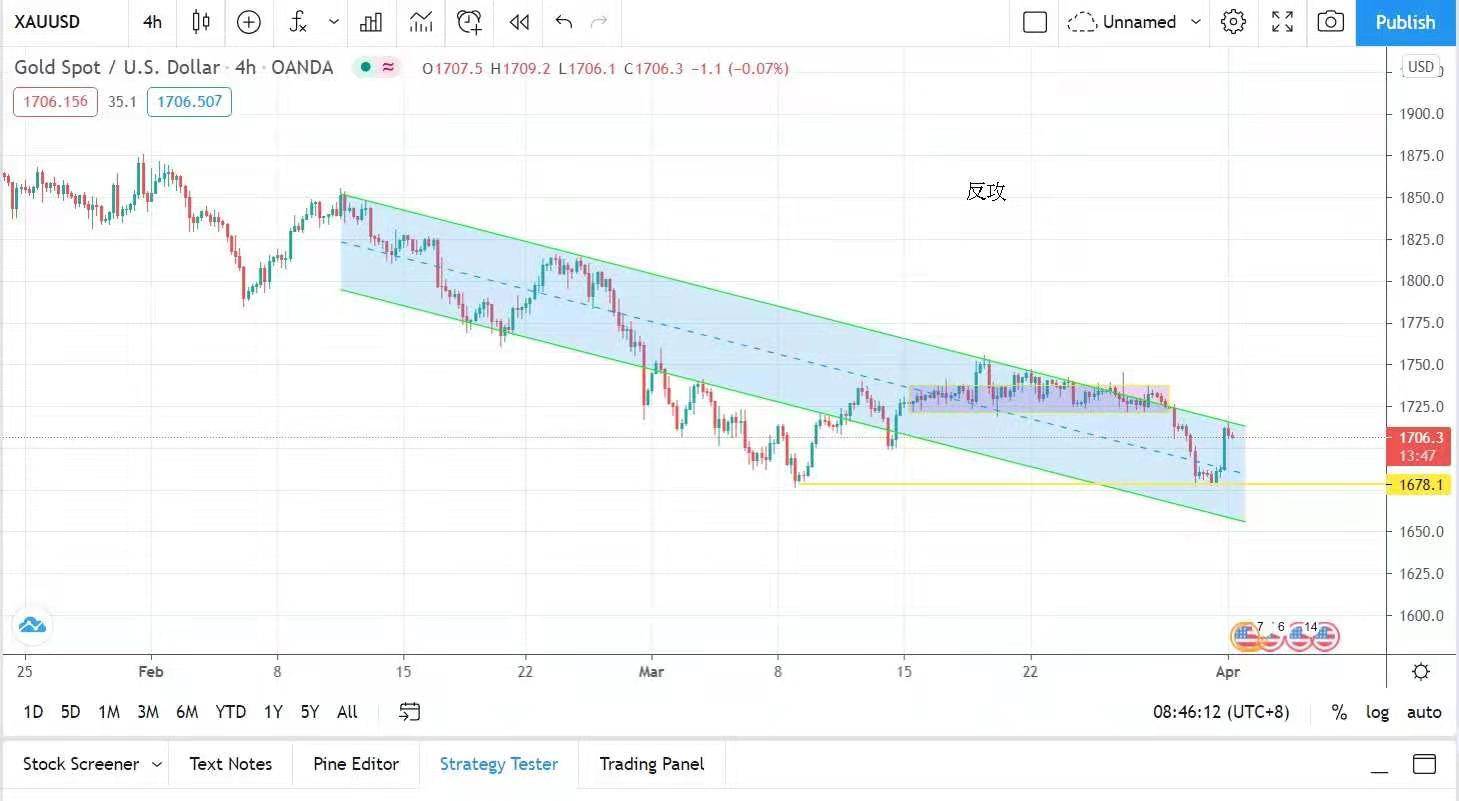This screenshot has height=801, width=1459.
Task: Expand the Stock Screener dropdown arrow
Action: click(x=157, y=764)
